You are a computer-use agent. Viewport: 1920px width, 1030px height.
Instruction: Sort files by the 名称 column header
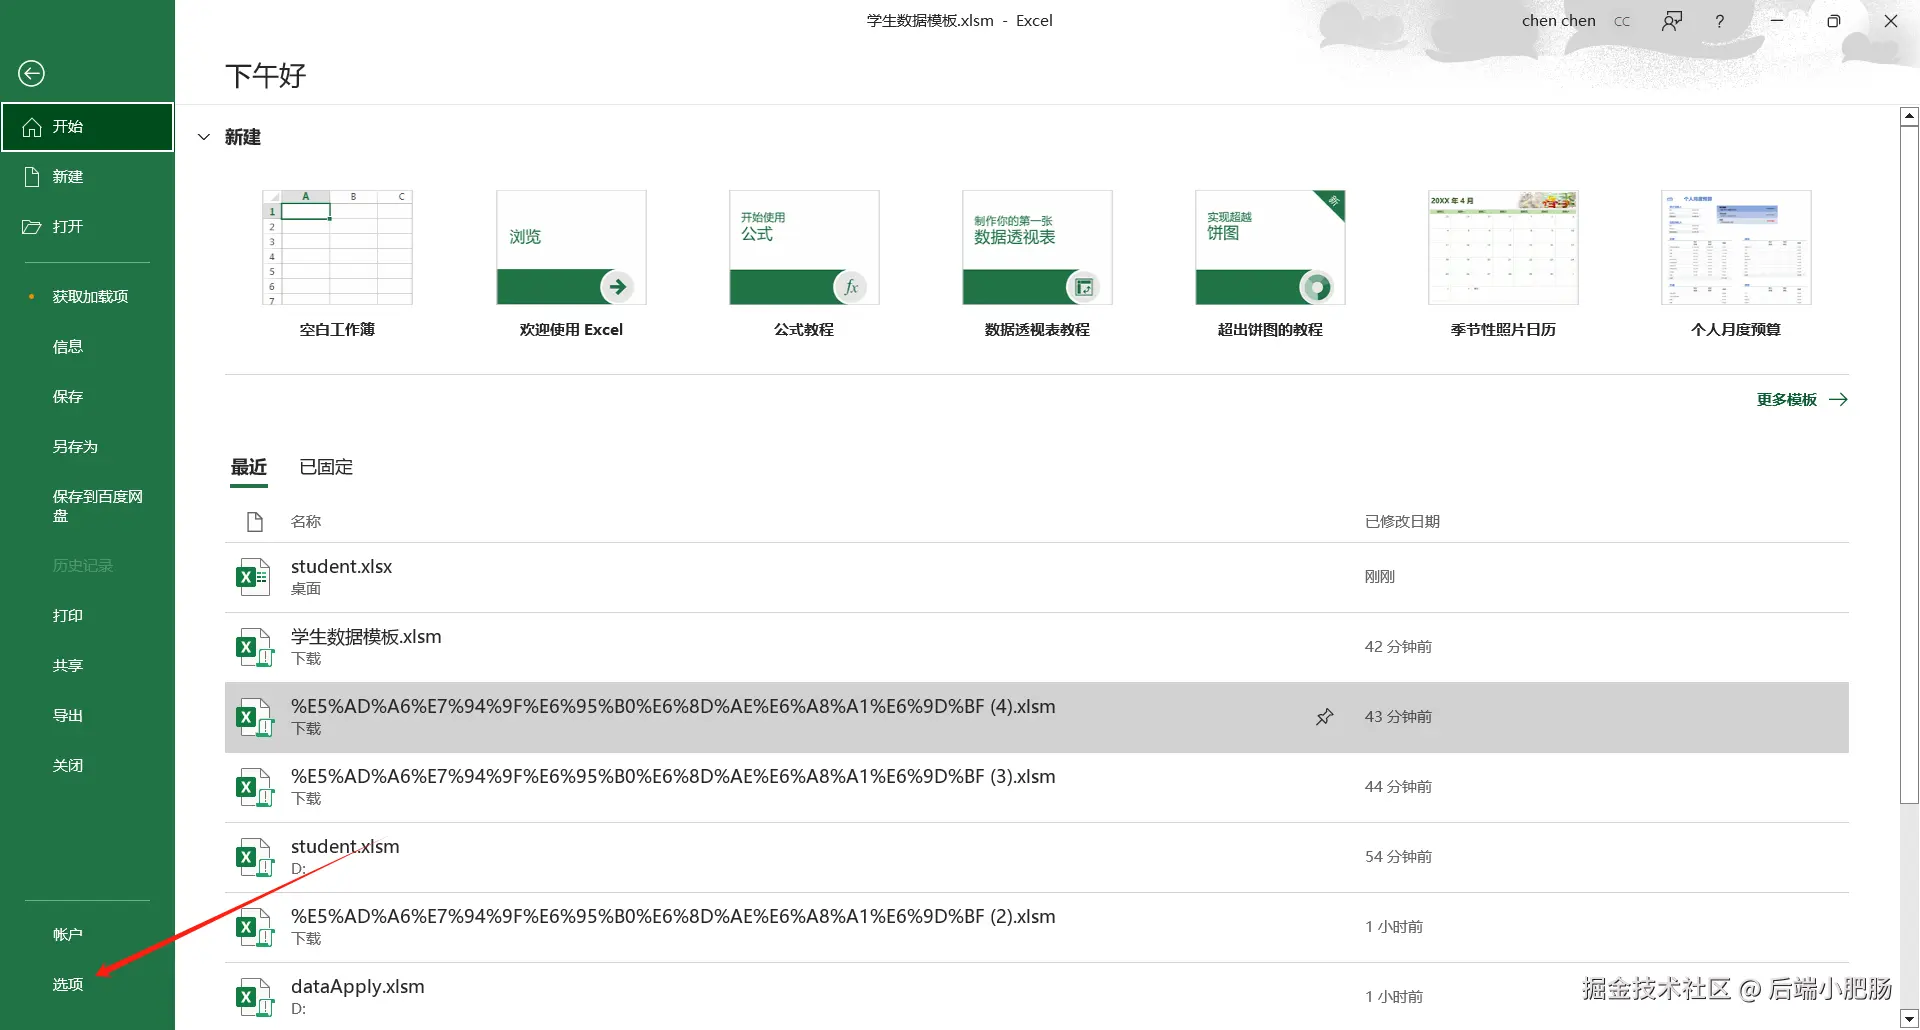306,522
